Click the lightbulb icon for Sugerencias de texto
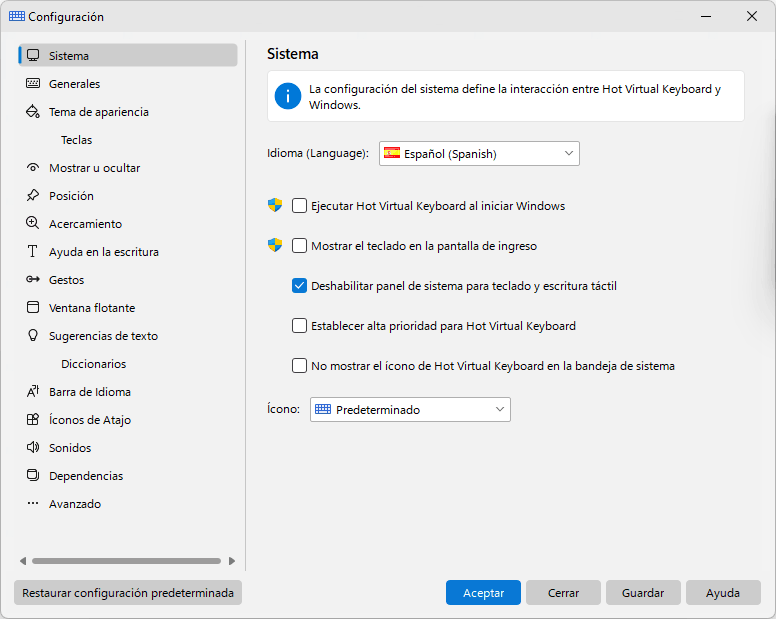776x619 pixels. [x=33, y=335]
